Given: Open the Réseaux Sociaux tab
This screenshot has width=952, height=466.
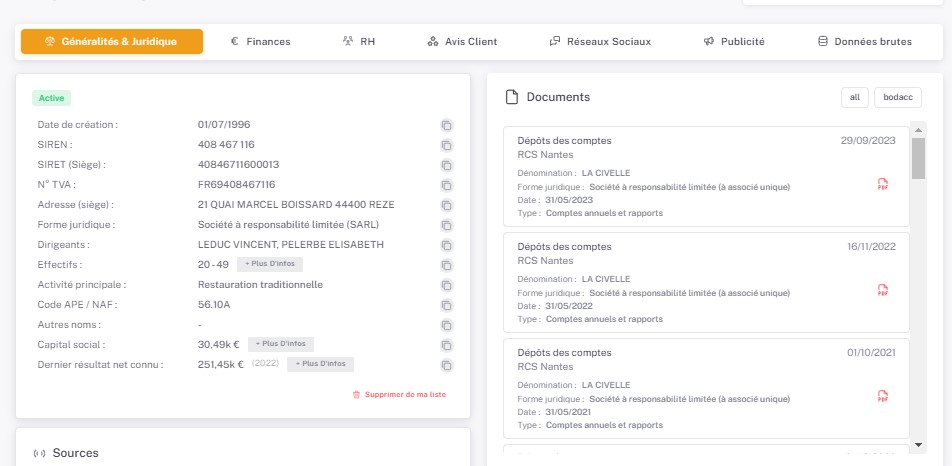Looking at the screenshot, I should pos(600,42).
